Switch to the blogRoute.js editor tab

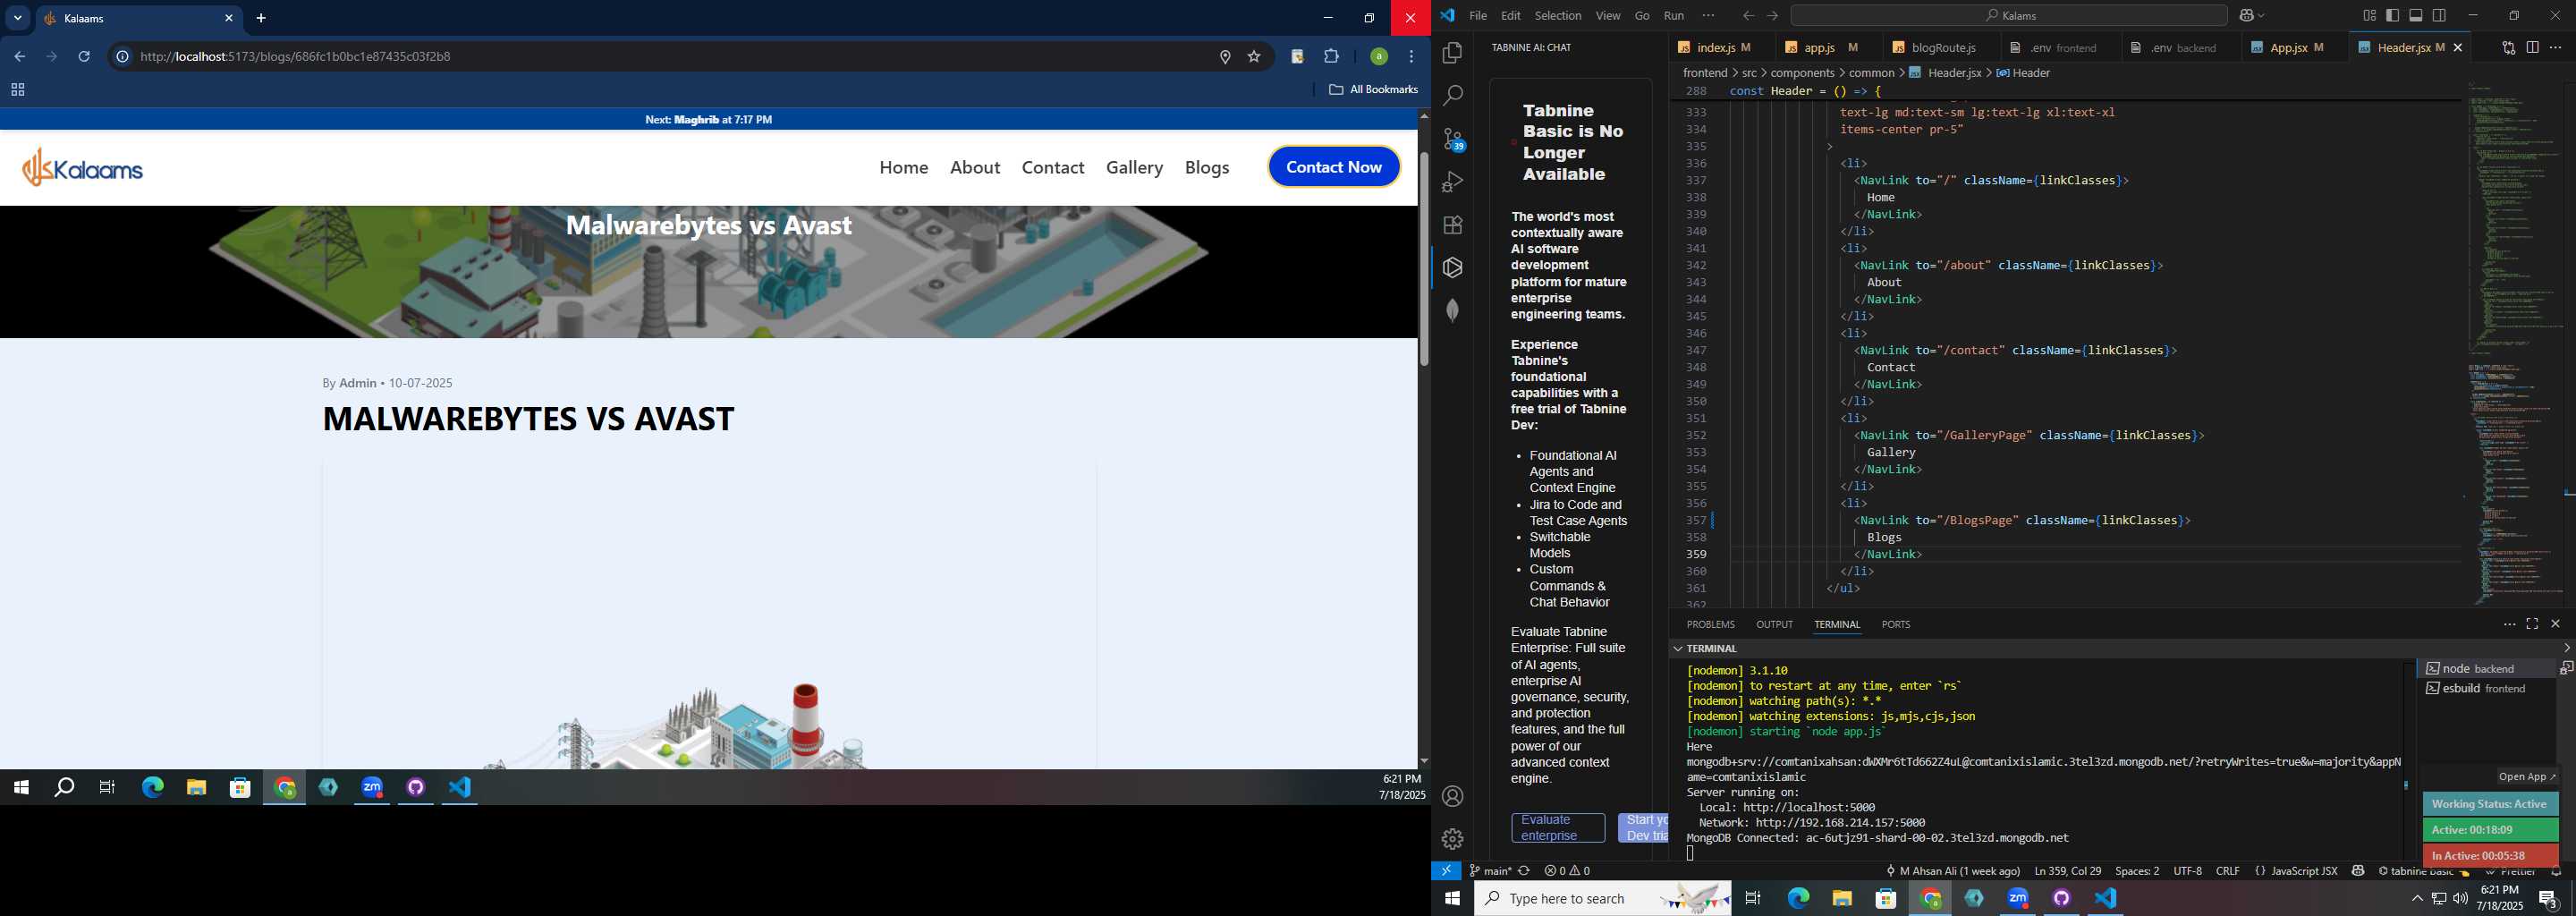tap(1942, 48)
